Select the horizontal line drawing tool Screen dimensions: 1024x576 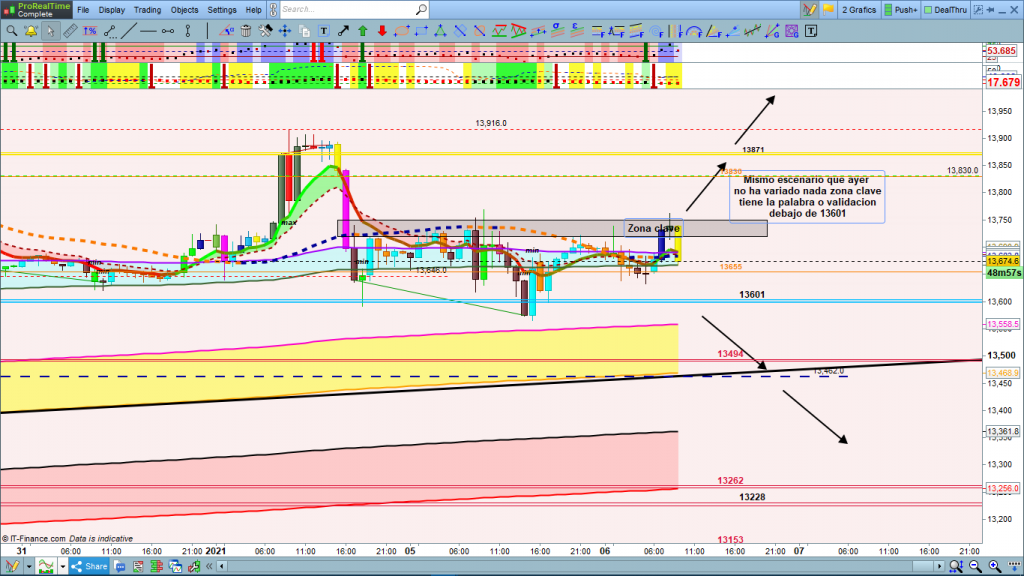point(150,31)
